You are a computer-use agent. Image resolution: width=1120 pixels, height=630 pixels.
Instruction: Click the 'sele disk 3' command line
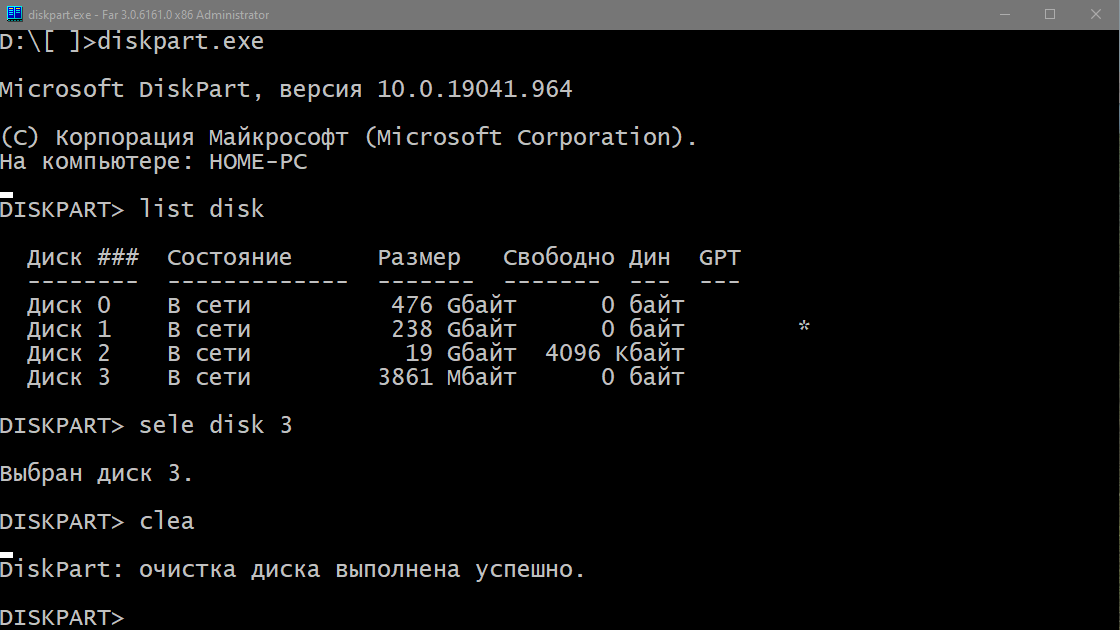[216, 425]
